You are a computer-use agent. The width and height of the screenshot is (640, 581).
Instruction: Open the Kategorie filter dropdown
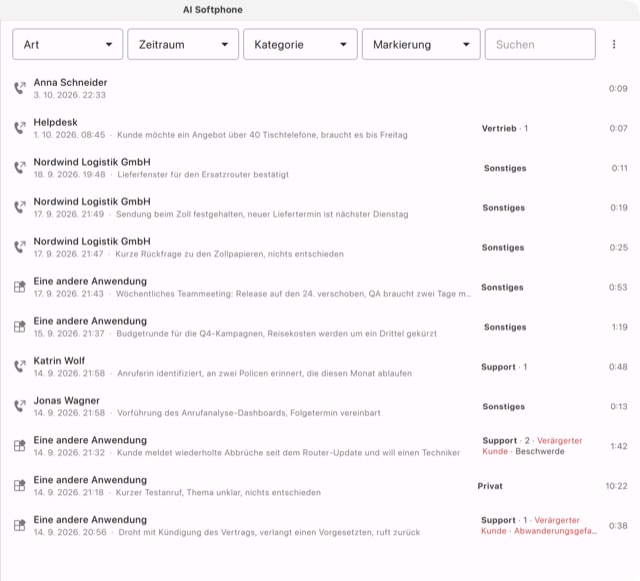tap(300, 44)
